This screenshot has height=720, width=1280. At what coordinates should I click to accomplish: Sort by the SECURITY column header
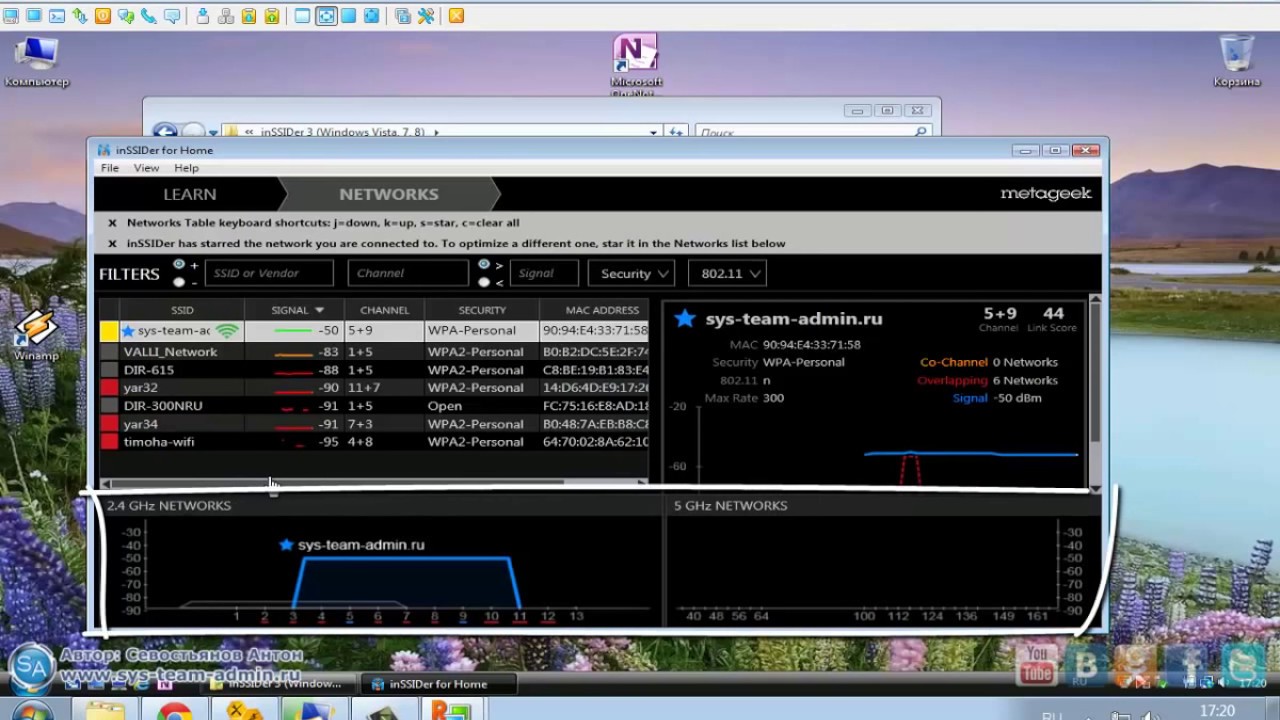[482, 310]
